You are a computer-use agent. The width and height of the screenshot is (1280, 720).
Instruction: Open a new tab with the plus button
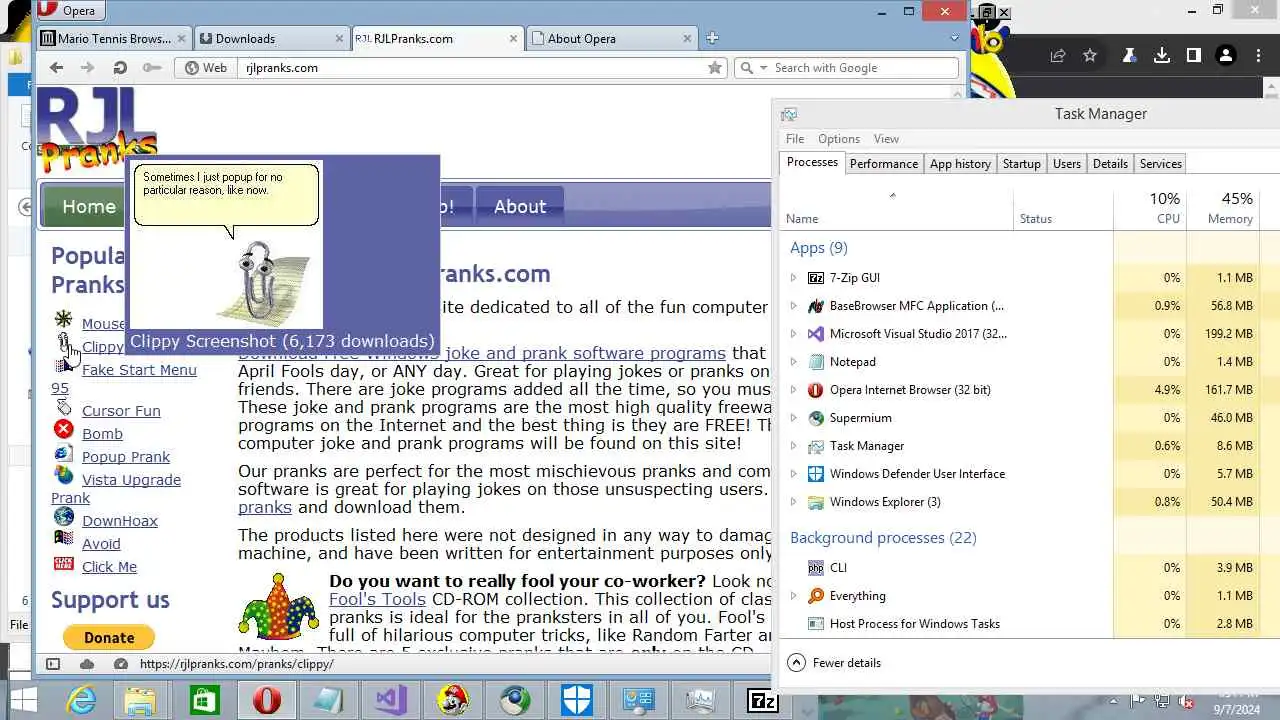click(712, 38)
